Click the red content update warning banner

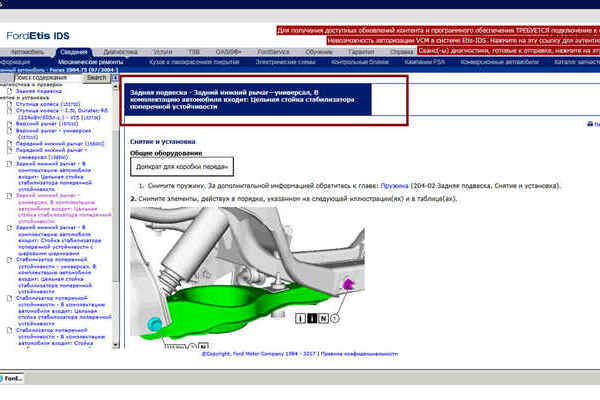click(438, 30)
